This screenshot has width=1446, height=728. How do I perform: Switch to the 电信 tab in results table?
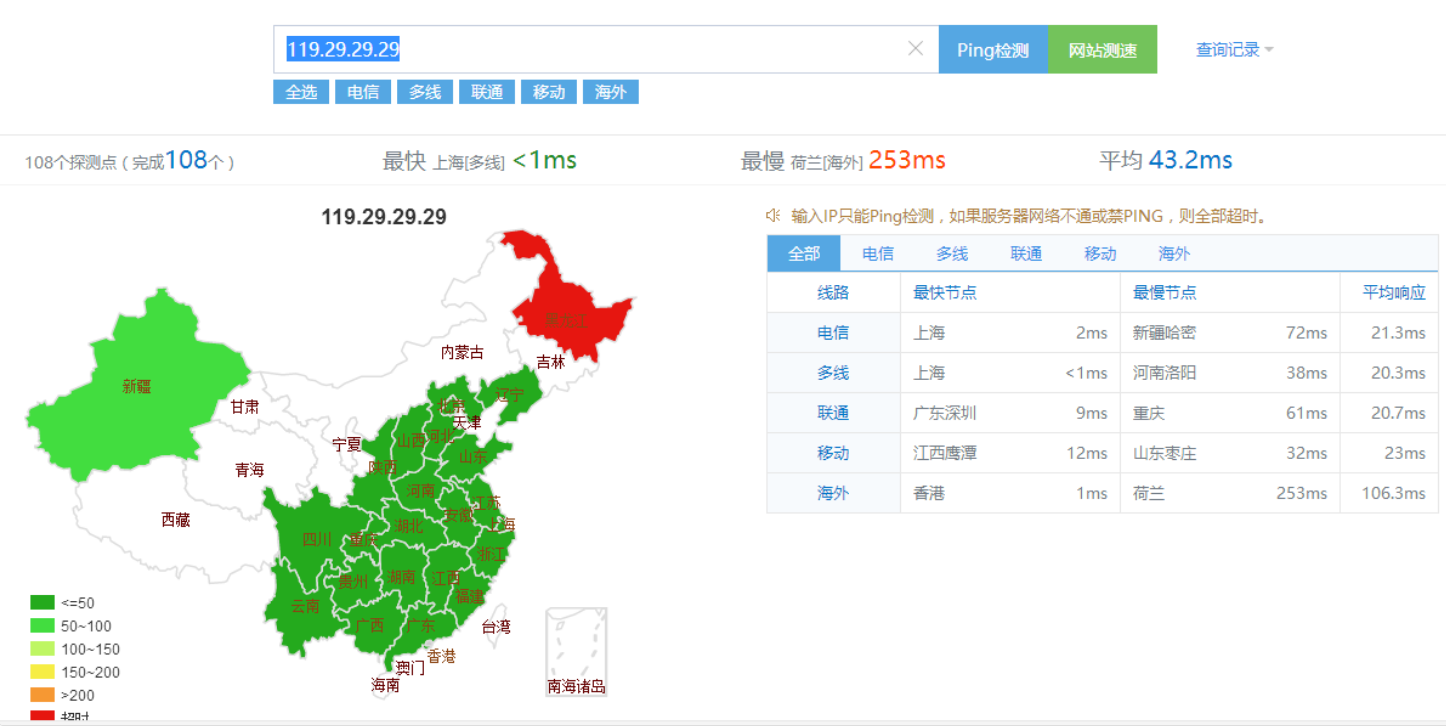pos(878,254)
